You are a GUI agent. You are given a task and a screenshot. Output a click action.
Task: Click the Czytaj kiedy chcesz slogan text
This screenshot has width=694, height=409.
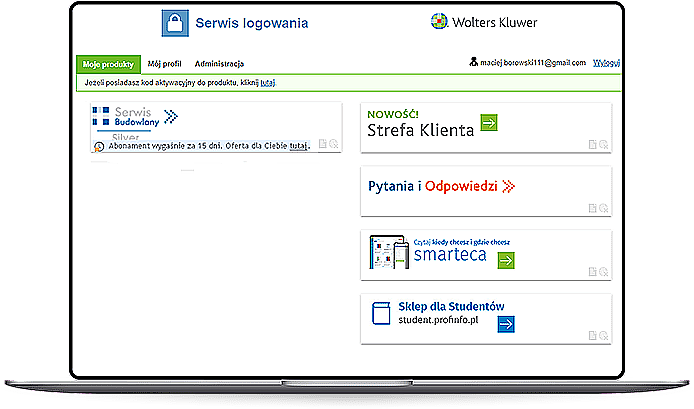[x=462, y=242]
